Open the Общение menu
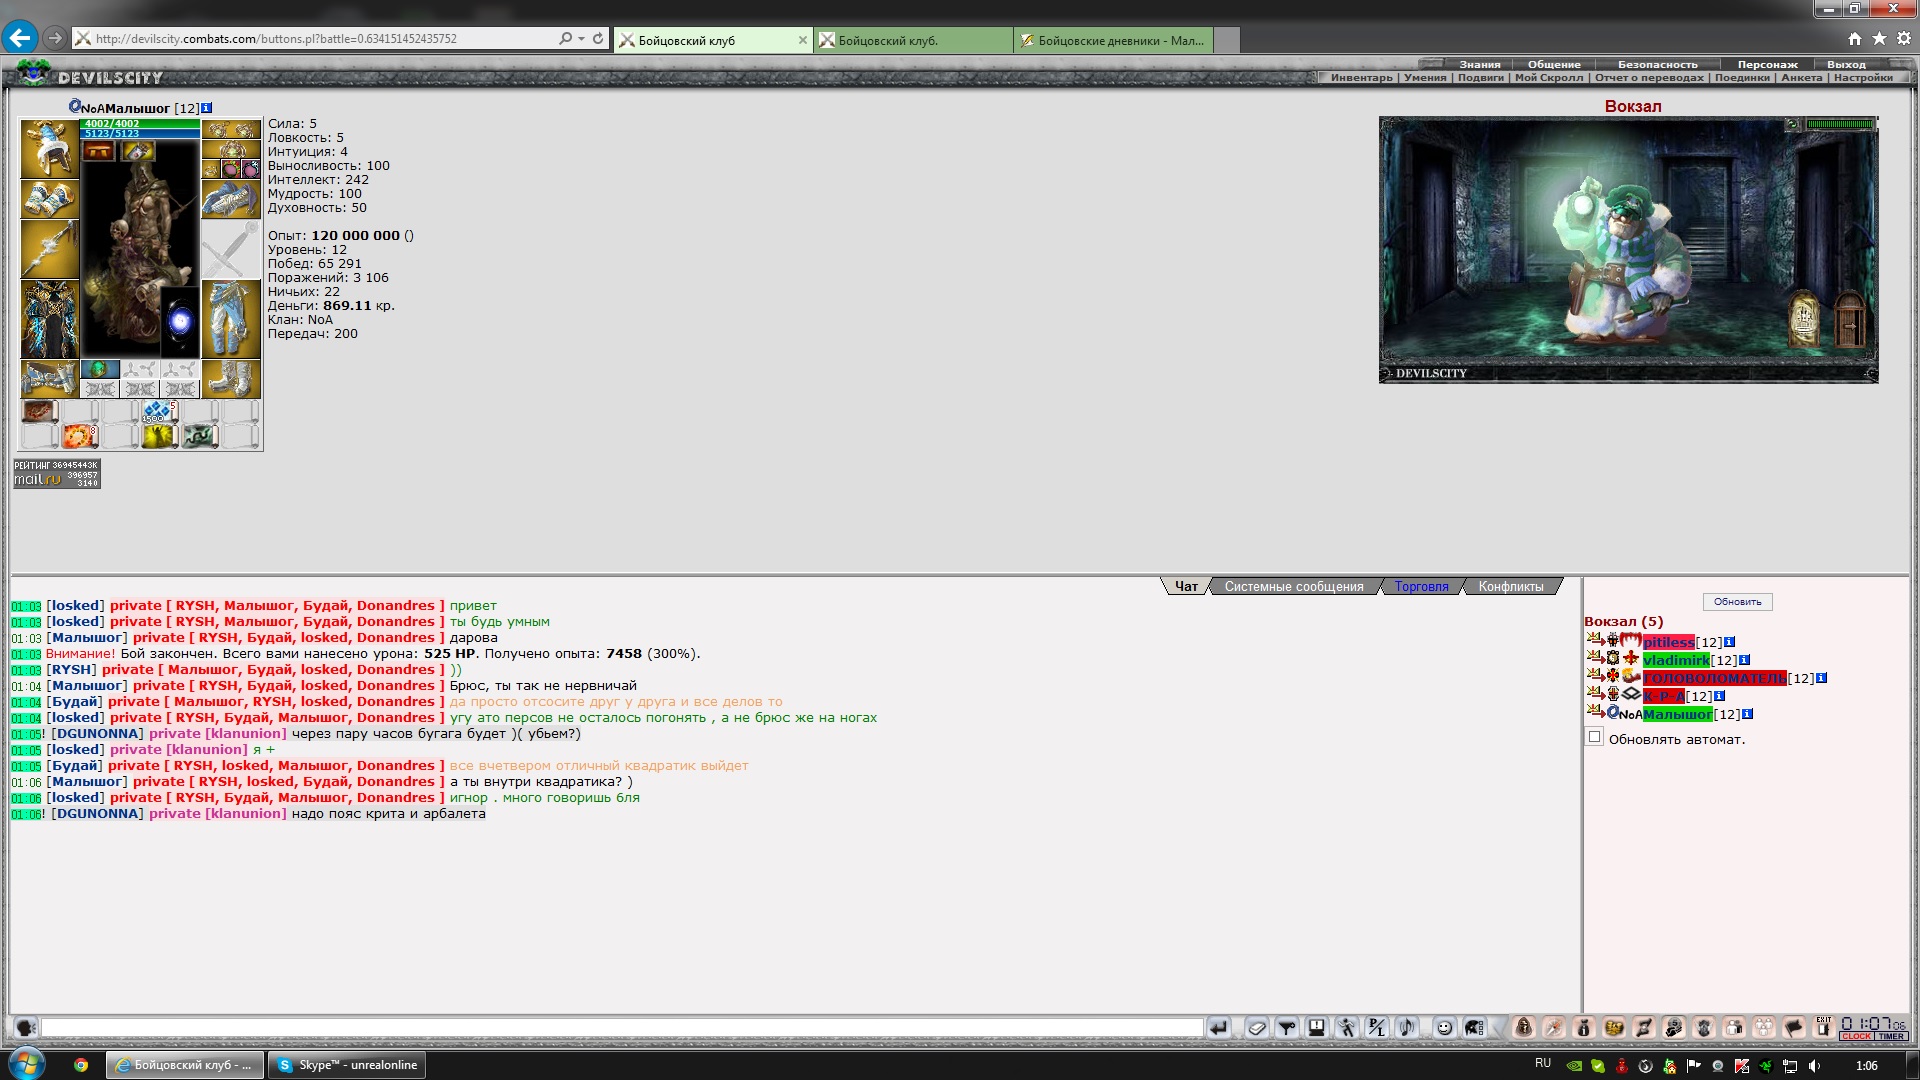 tap(1554, 65)
